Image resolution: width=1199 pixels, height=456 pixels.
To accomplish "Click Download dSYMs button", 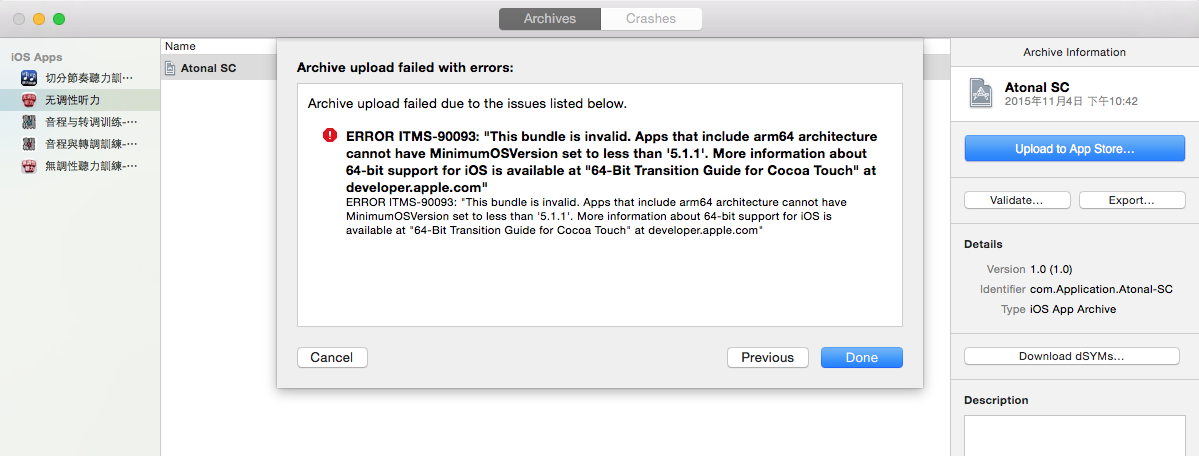I will [1071, 357].
